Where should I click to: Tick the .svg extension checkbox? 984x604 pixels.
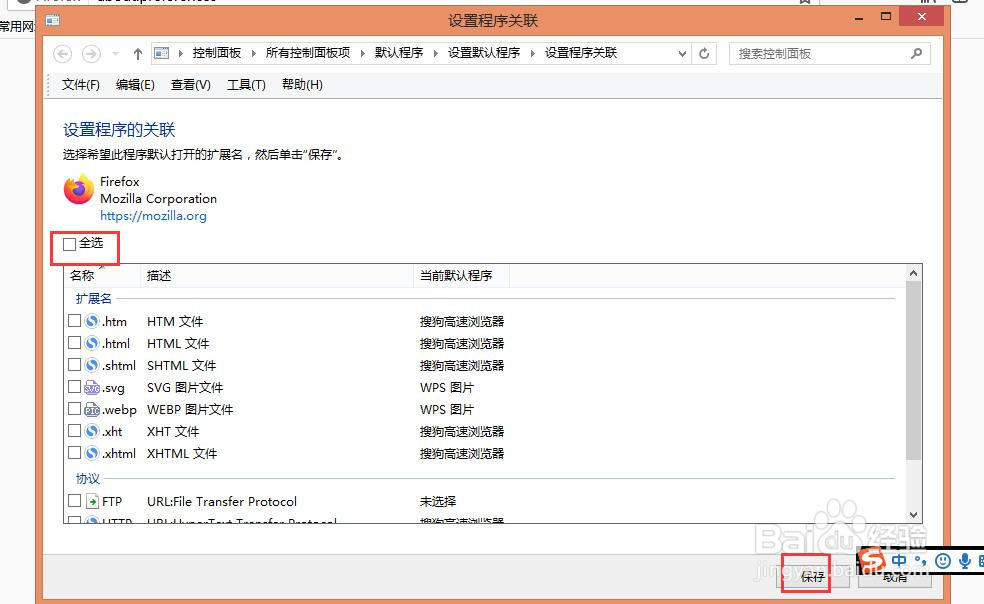click(x=74, y=387)
